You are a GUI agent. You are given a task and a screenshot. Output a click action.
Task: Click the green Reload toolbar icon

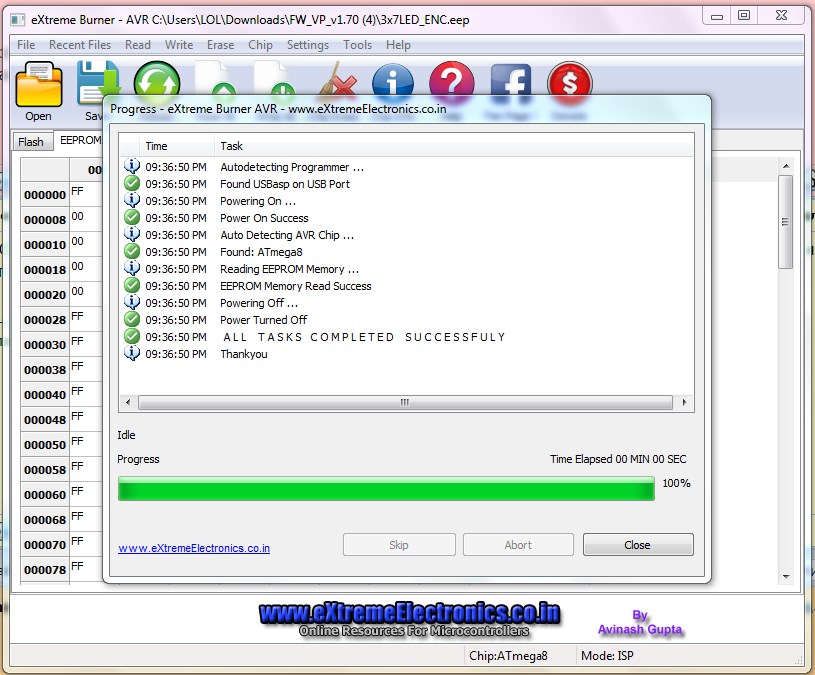[157, 78]
